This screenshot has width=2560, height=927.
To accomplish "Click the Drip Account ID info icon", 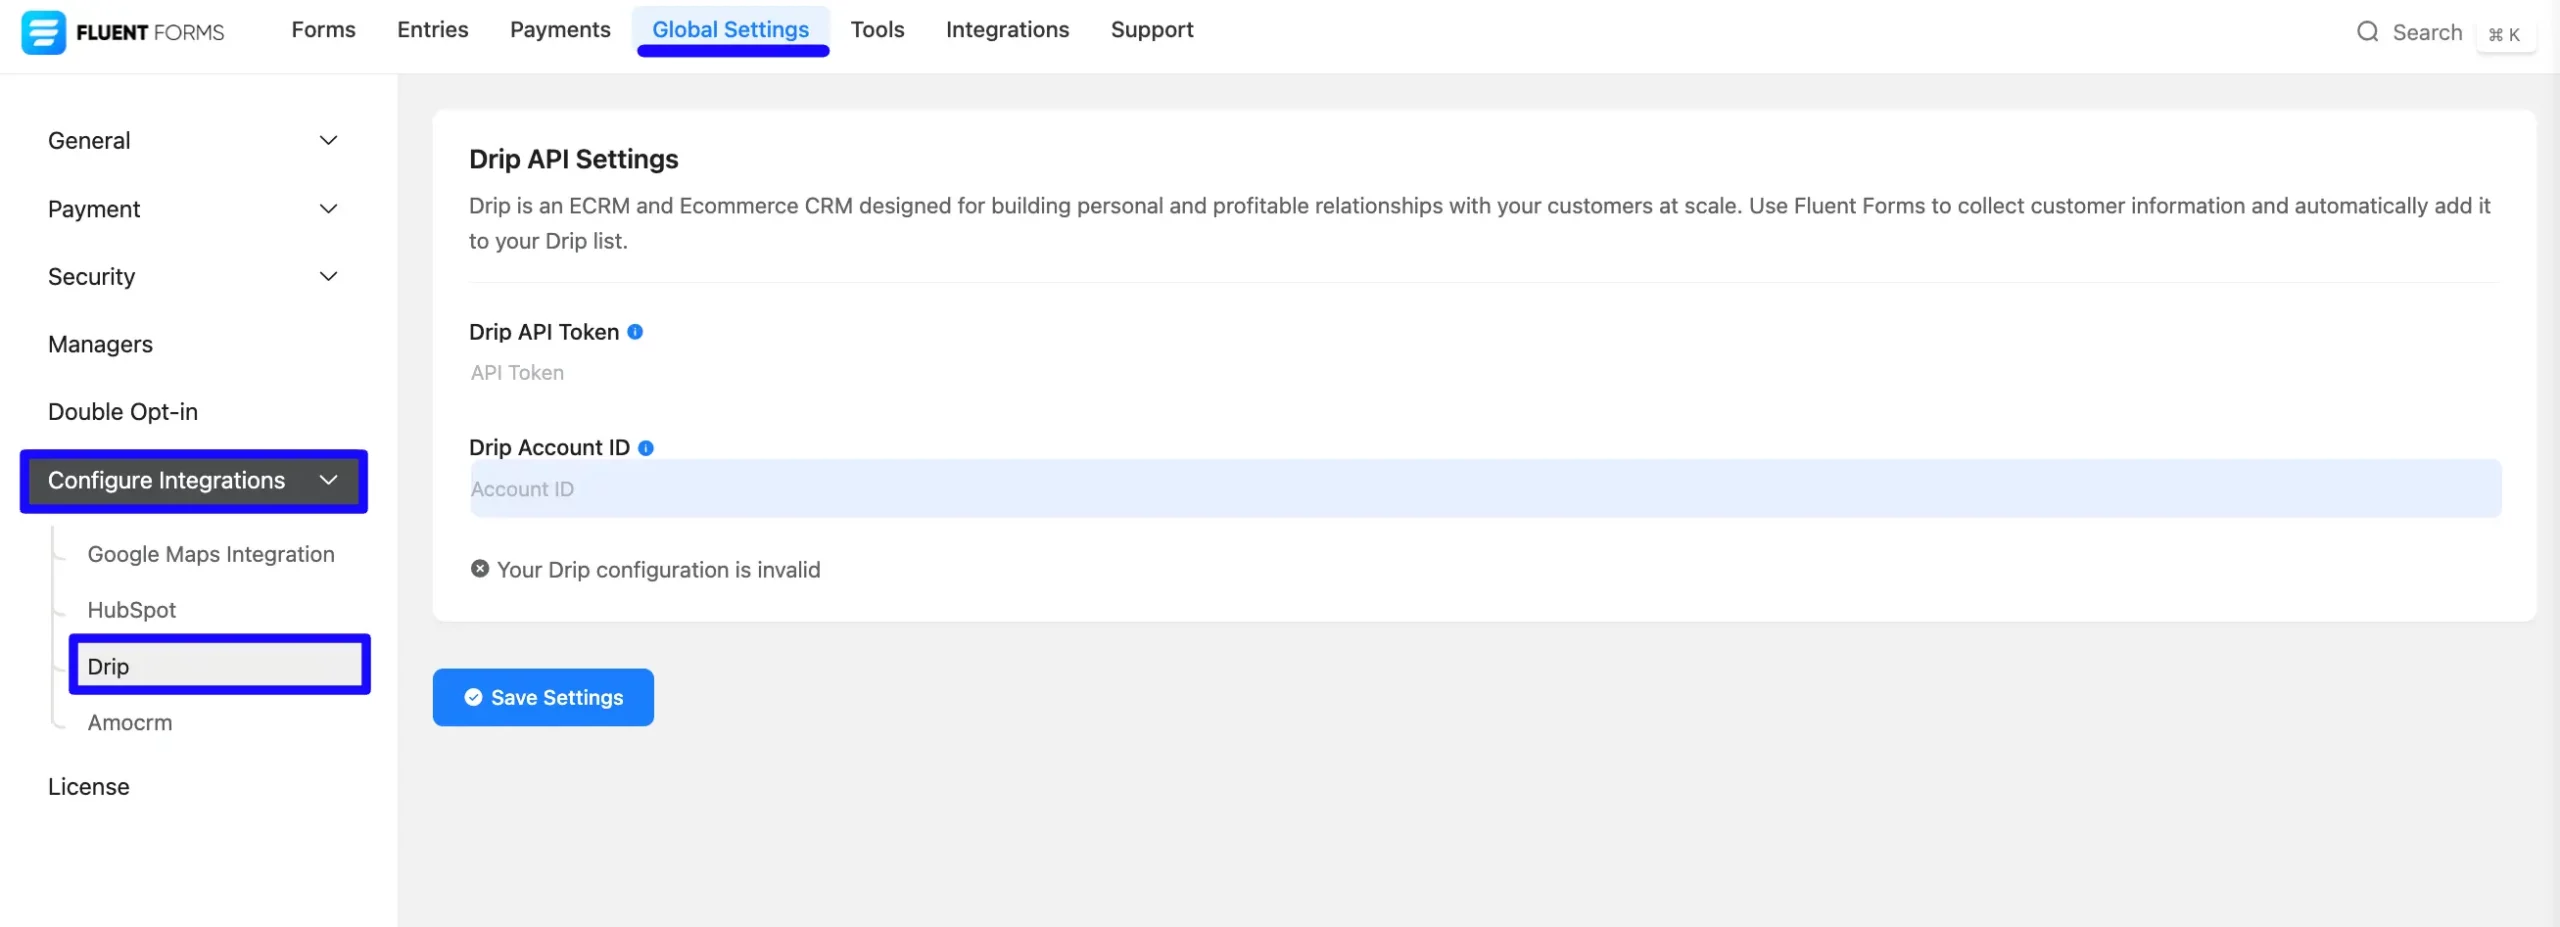I will coord(646,448).
